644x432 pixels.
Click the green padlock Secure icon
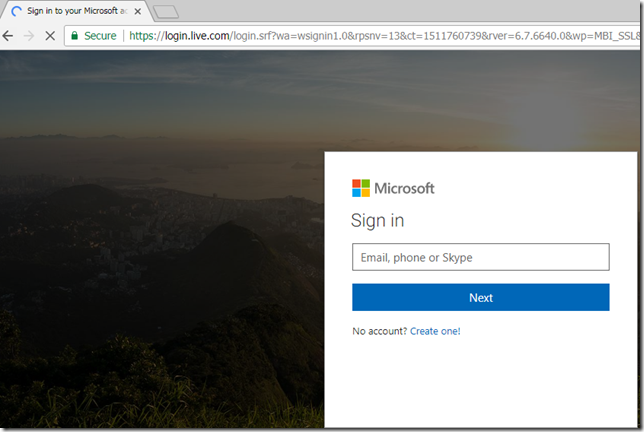(74, 36)
